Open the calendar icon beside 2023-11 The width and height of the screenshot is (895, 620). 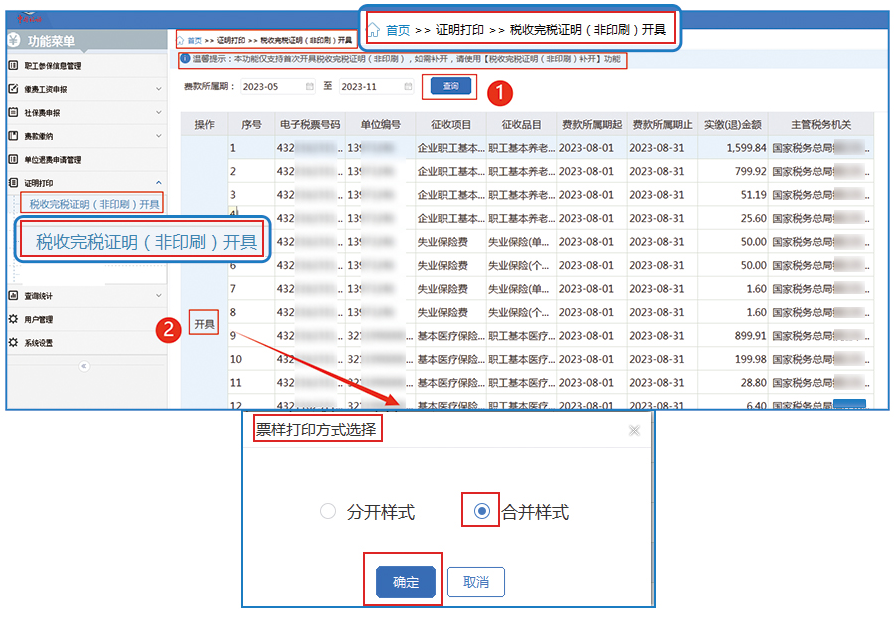pyautogui.click(x=407, y=86)
